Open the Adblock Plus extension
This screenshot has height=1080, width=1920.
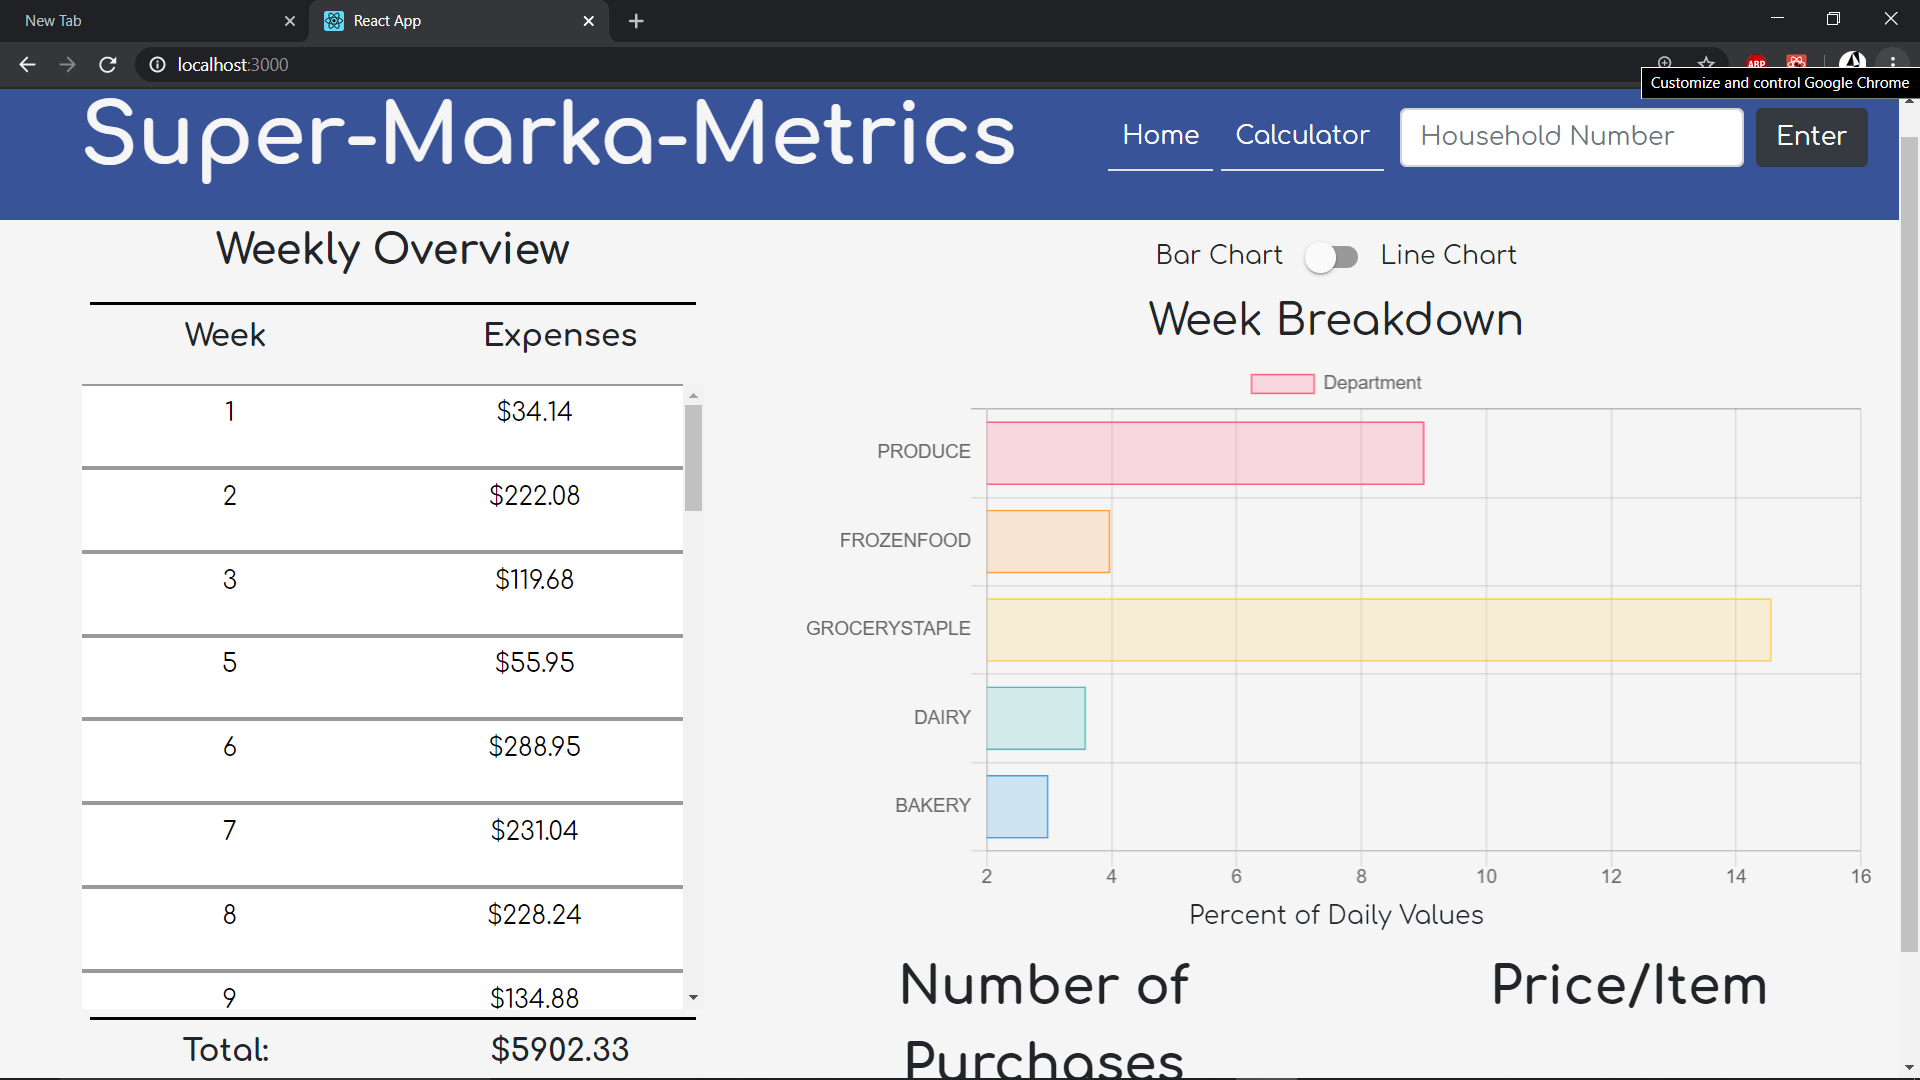1756,63
